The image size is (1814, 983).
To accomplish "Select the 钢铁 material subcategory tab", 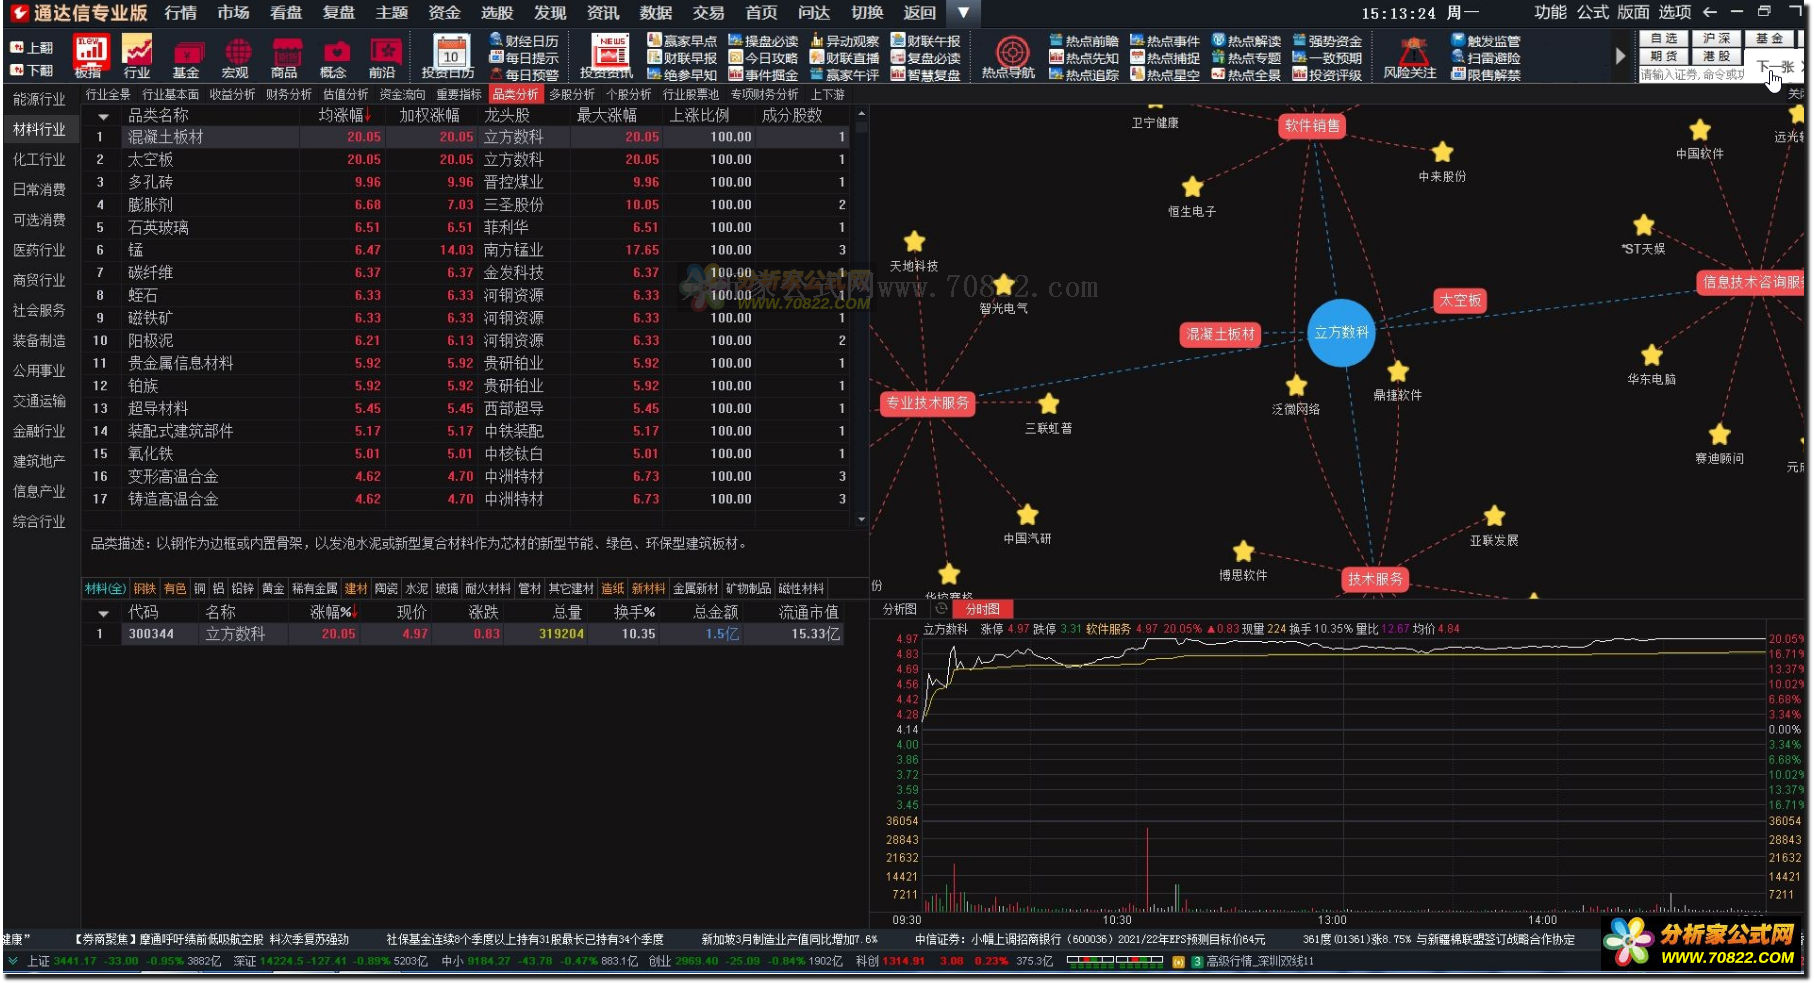I will pyautogui.click(x=145, y=589).
